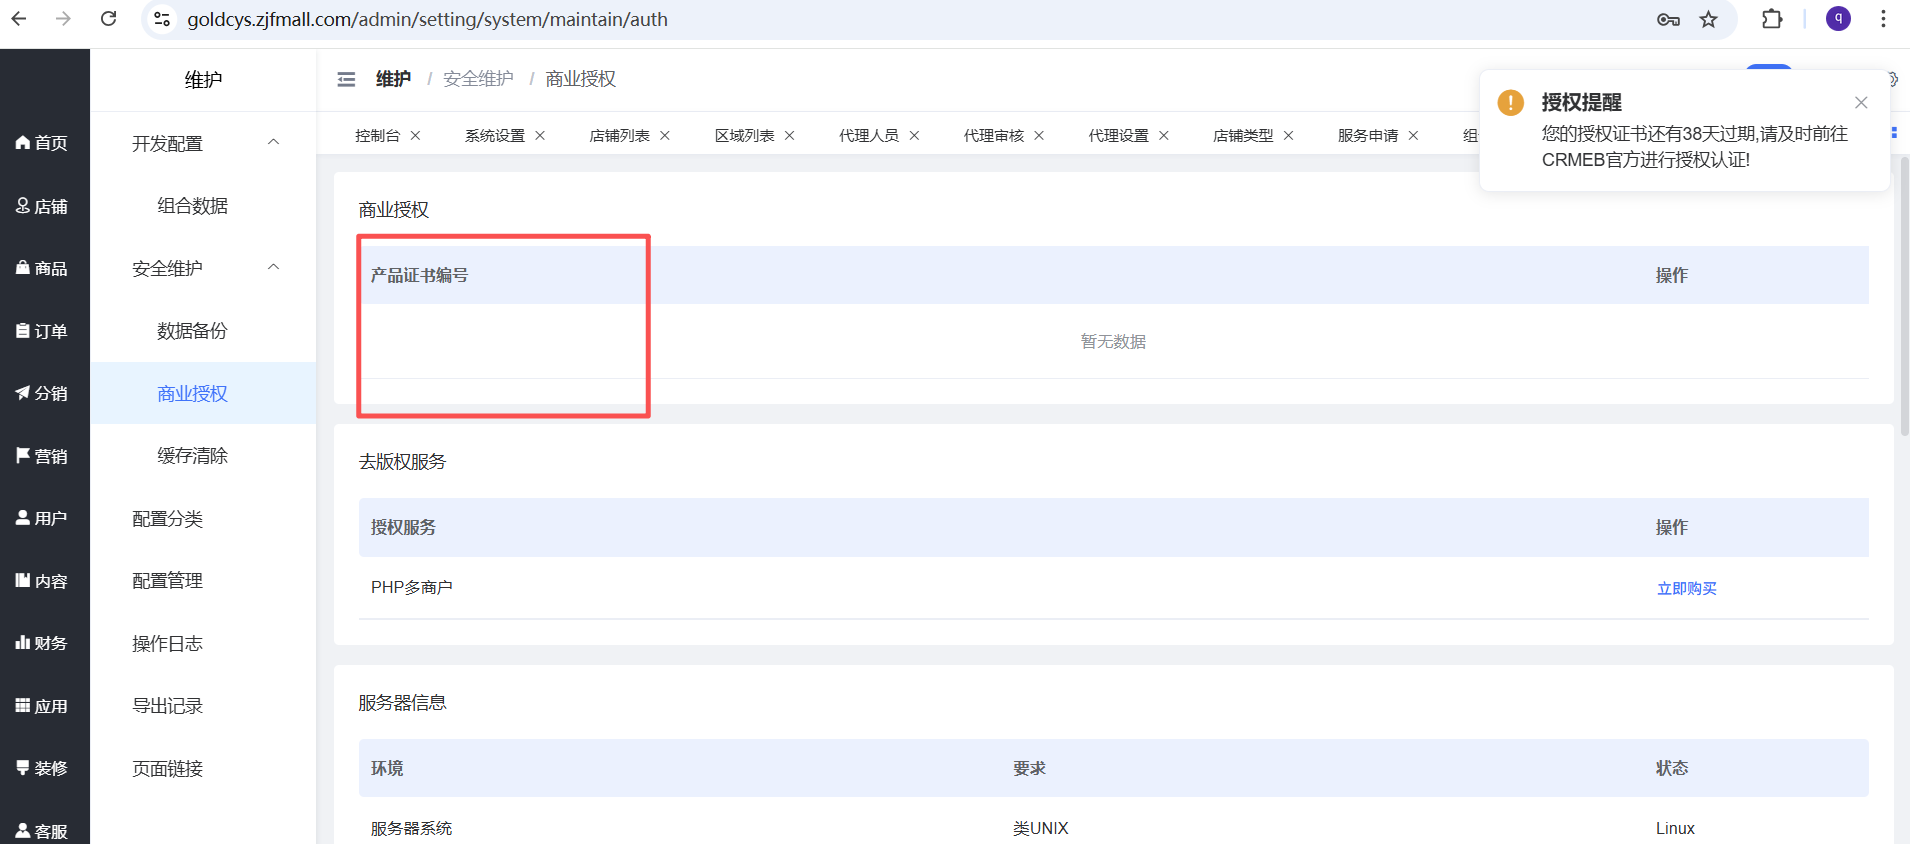The height and width of the screenshot is (844, 1910).
Task: Switch to the 系统设置 tab
Action: click(494, 135)
